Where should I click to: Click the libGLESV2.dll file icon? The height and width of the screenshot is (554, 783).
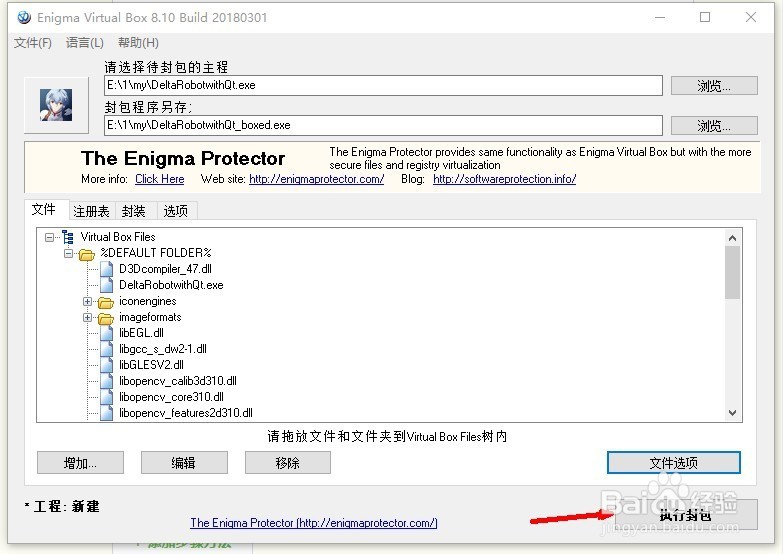click(x=106, y=365)
